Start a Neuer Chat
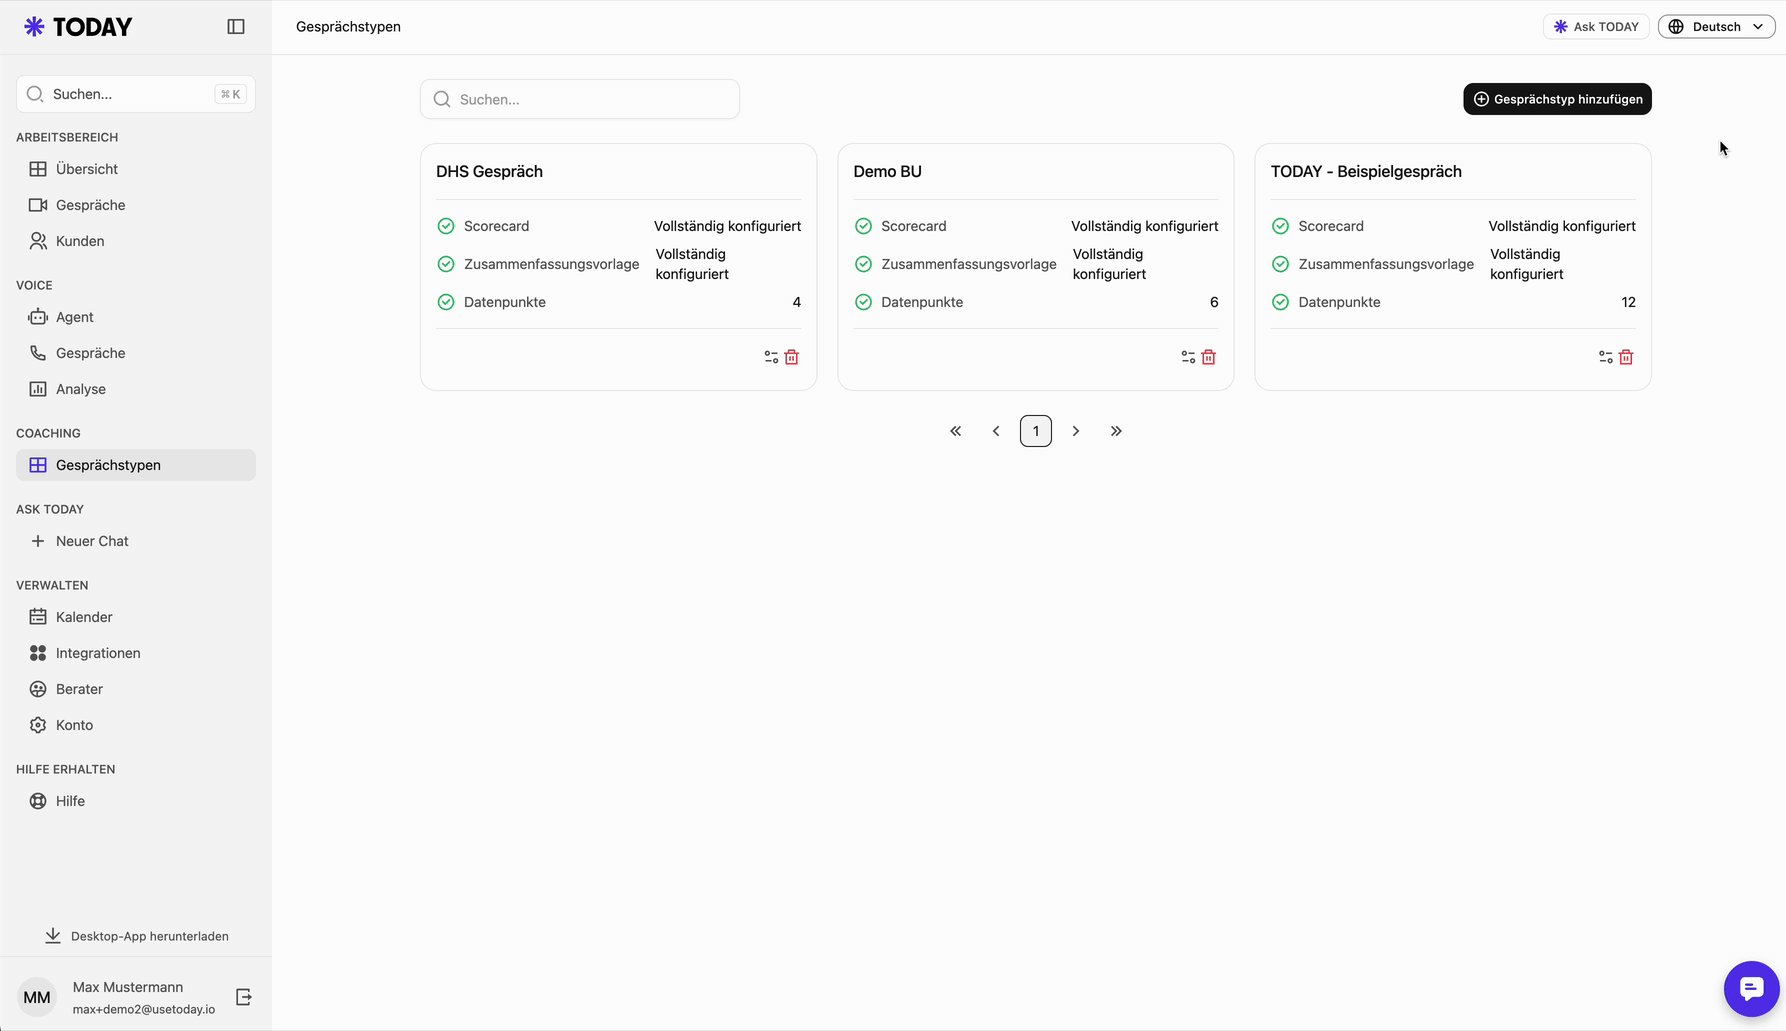Image resolution: width=1786 pixels, height=1031 pixels. 136,541
